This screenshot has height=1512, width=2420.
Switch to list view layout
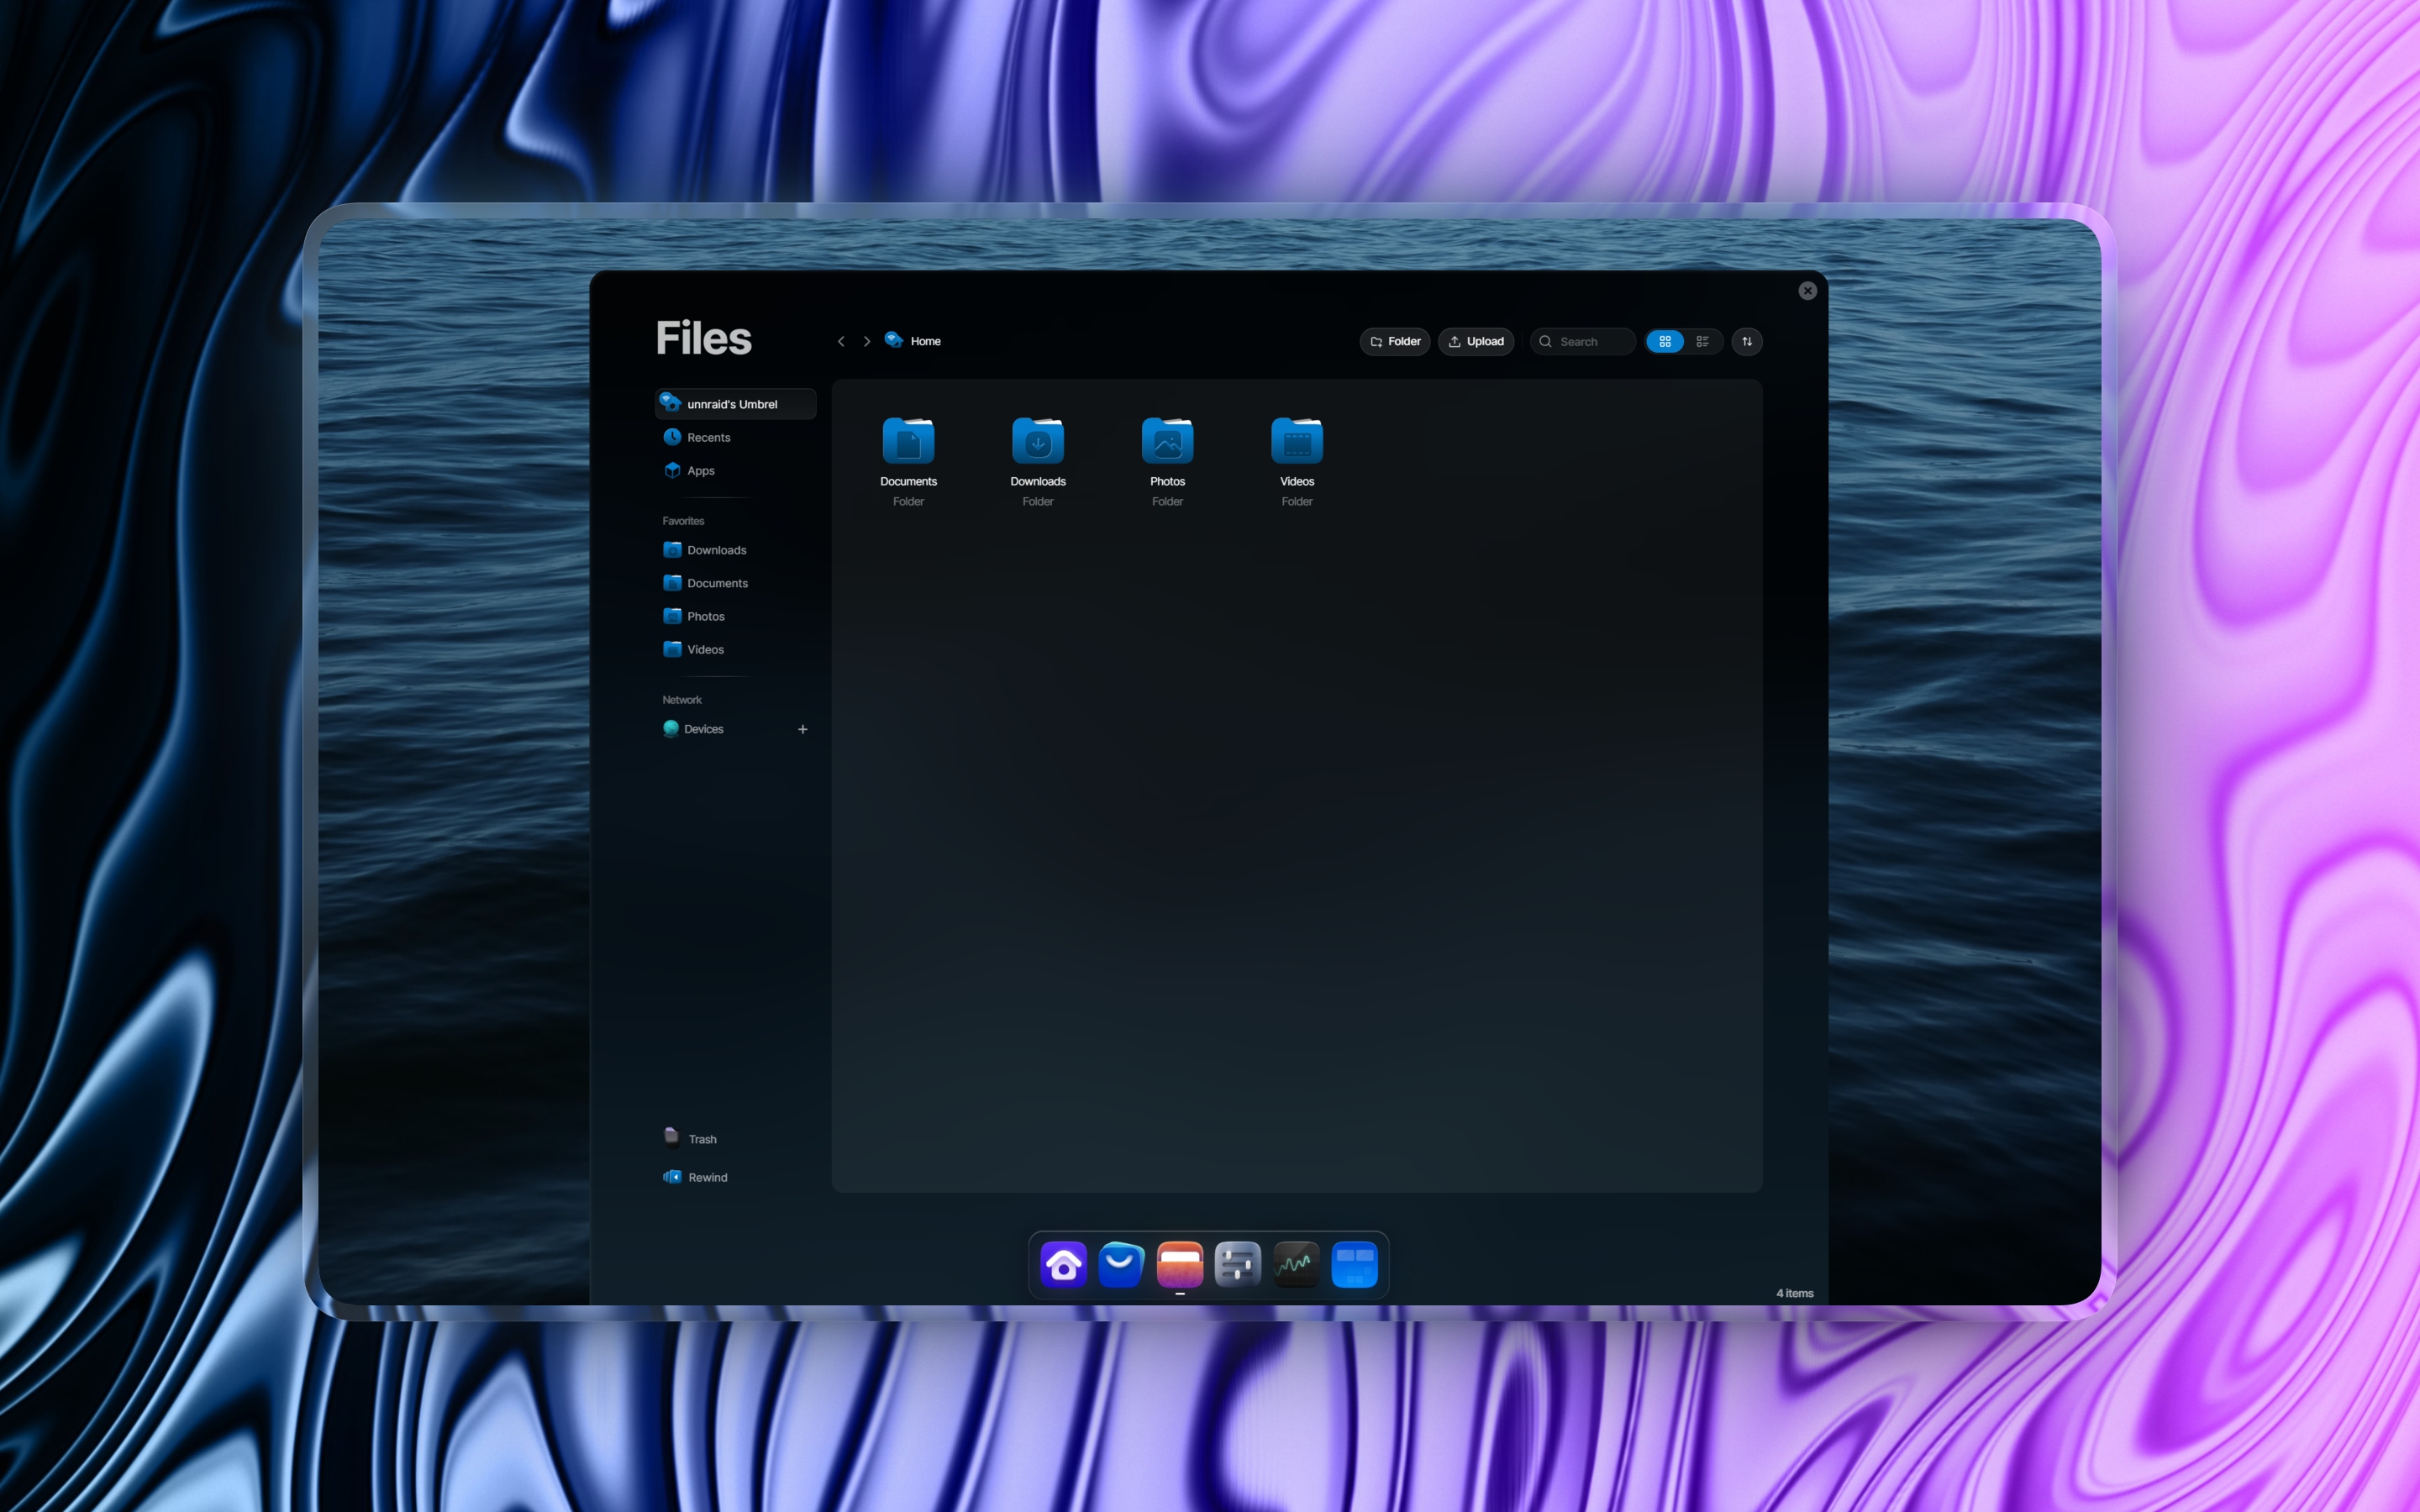1703,341
